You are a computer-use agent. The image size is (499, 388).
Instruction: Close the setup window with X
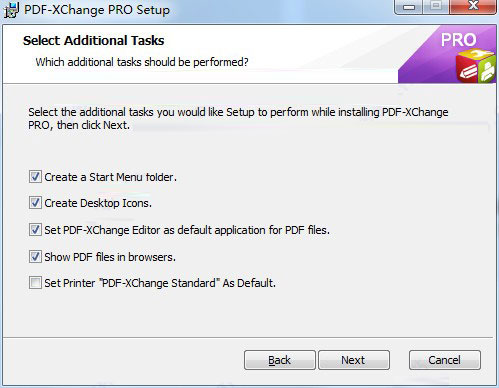click(473, 7)
